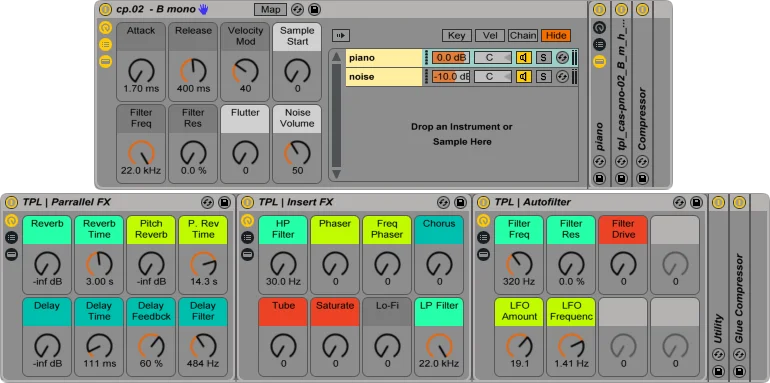Viewport: 770px width, 383px height.
Task: Toggle macro controls view in cp.02 rack
Action: coord(106,27)
